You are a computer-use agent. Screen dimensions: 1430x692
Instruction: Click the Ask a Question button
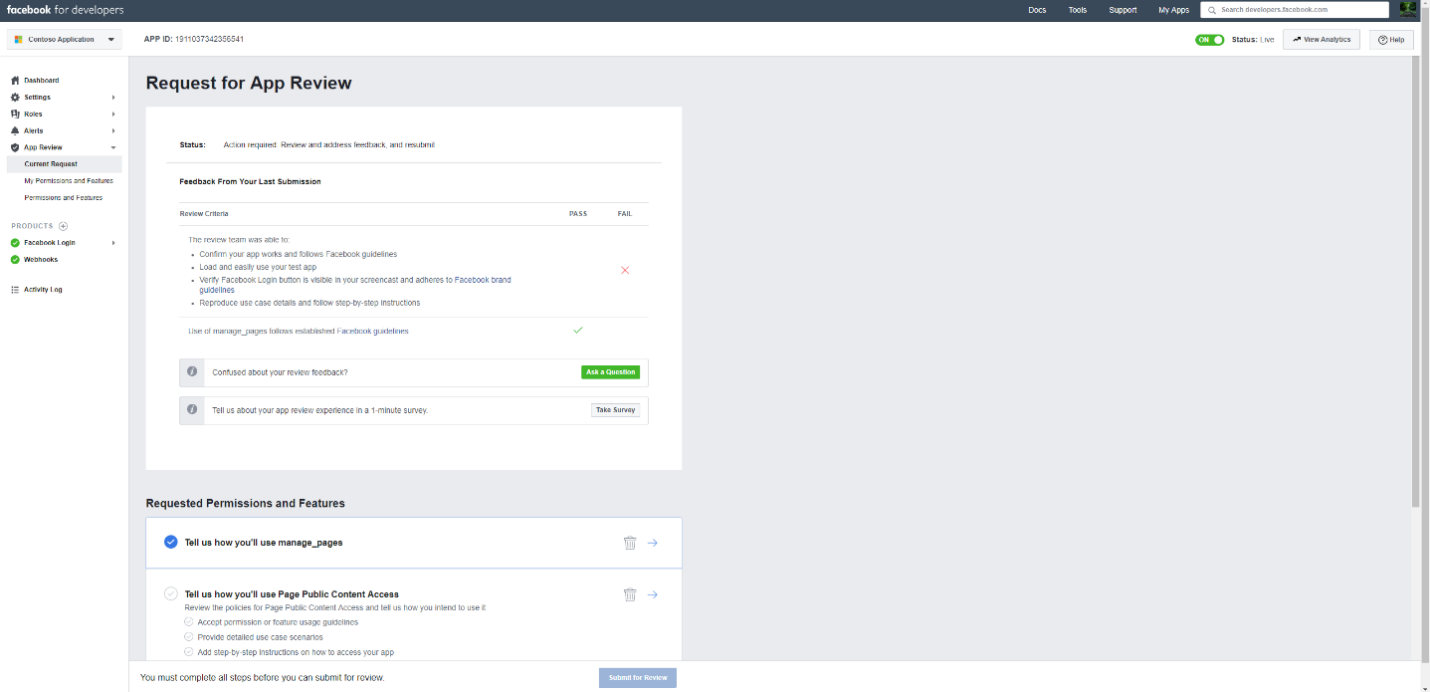coord(610,371)
